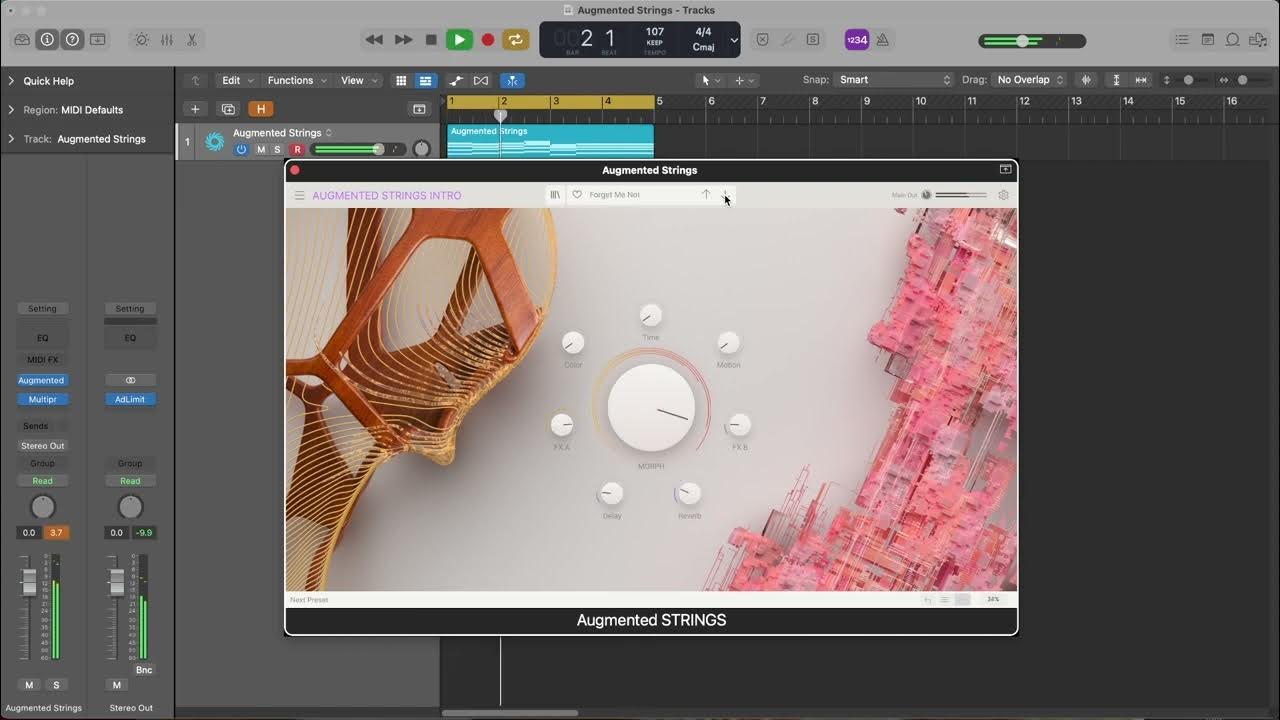Start playback with the green Play button
Viewport: 1280px width, 720px height.
[459, 40]
